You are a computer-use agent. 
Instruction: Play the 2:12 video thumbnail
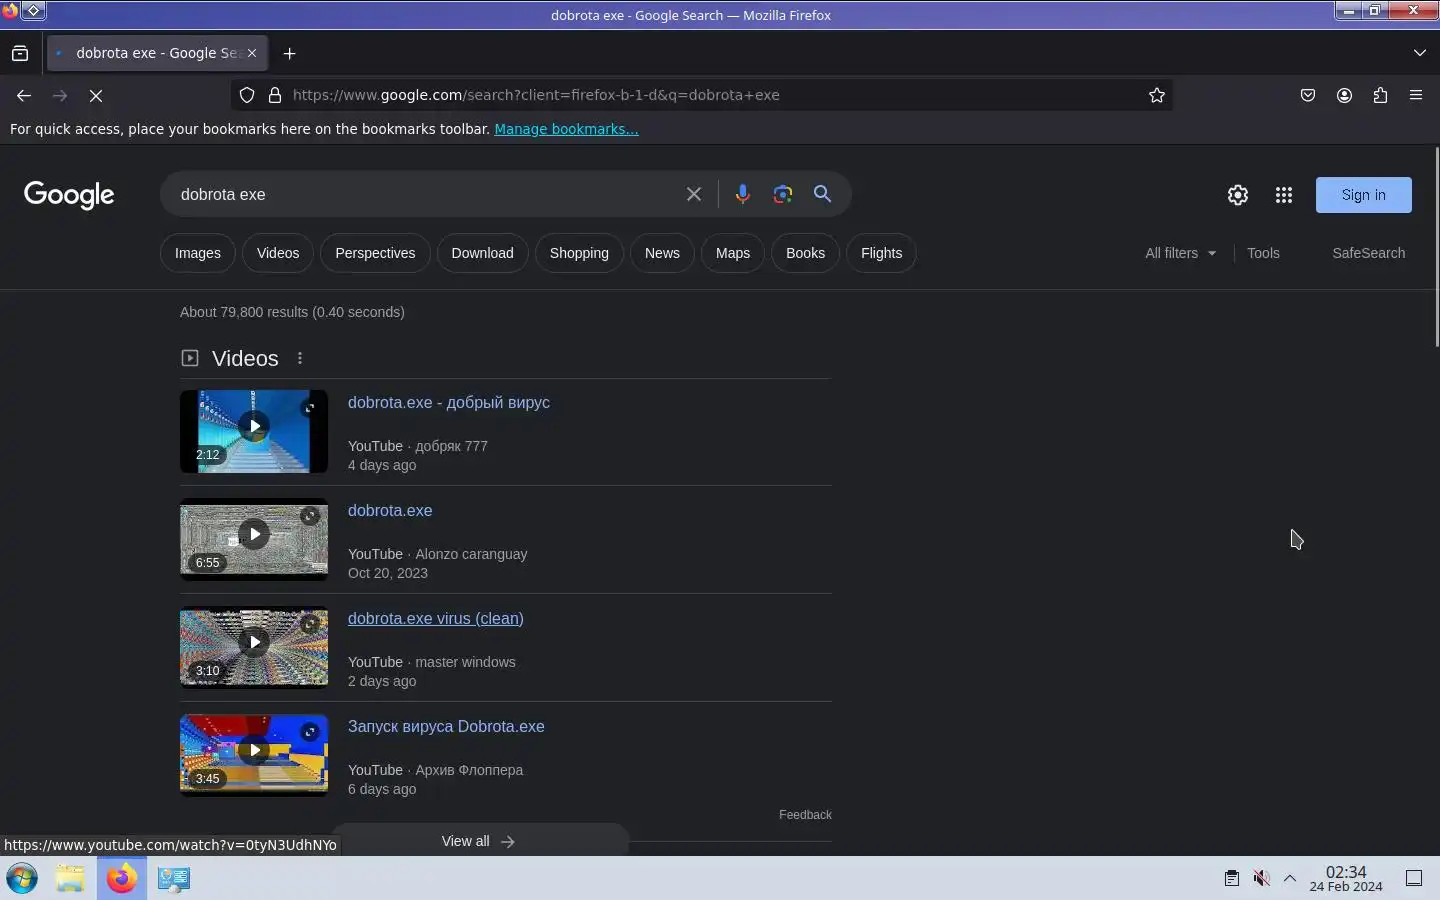(254, 431)
